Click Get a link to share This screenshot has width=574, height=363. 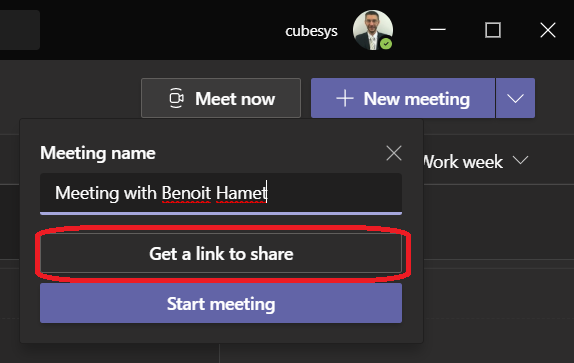click(221, 253)
